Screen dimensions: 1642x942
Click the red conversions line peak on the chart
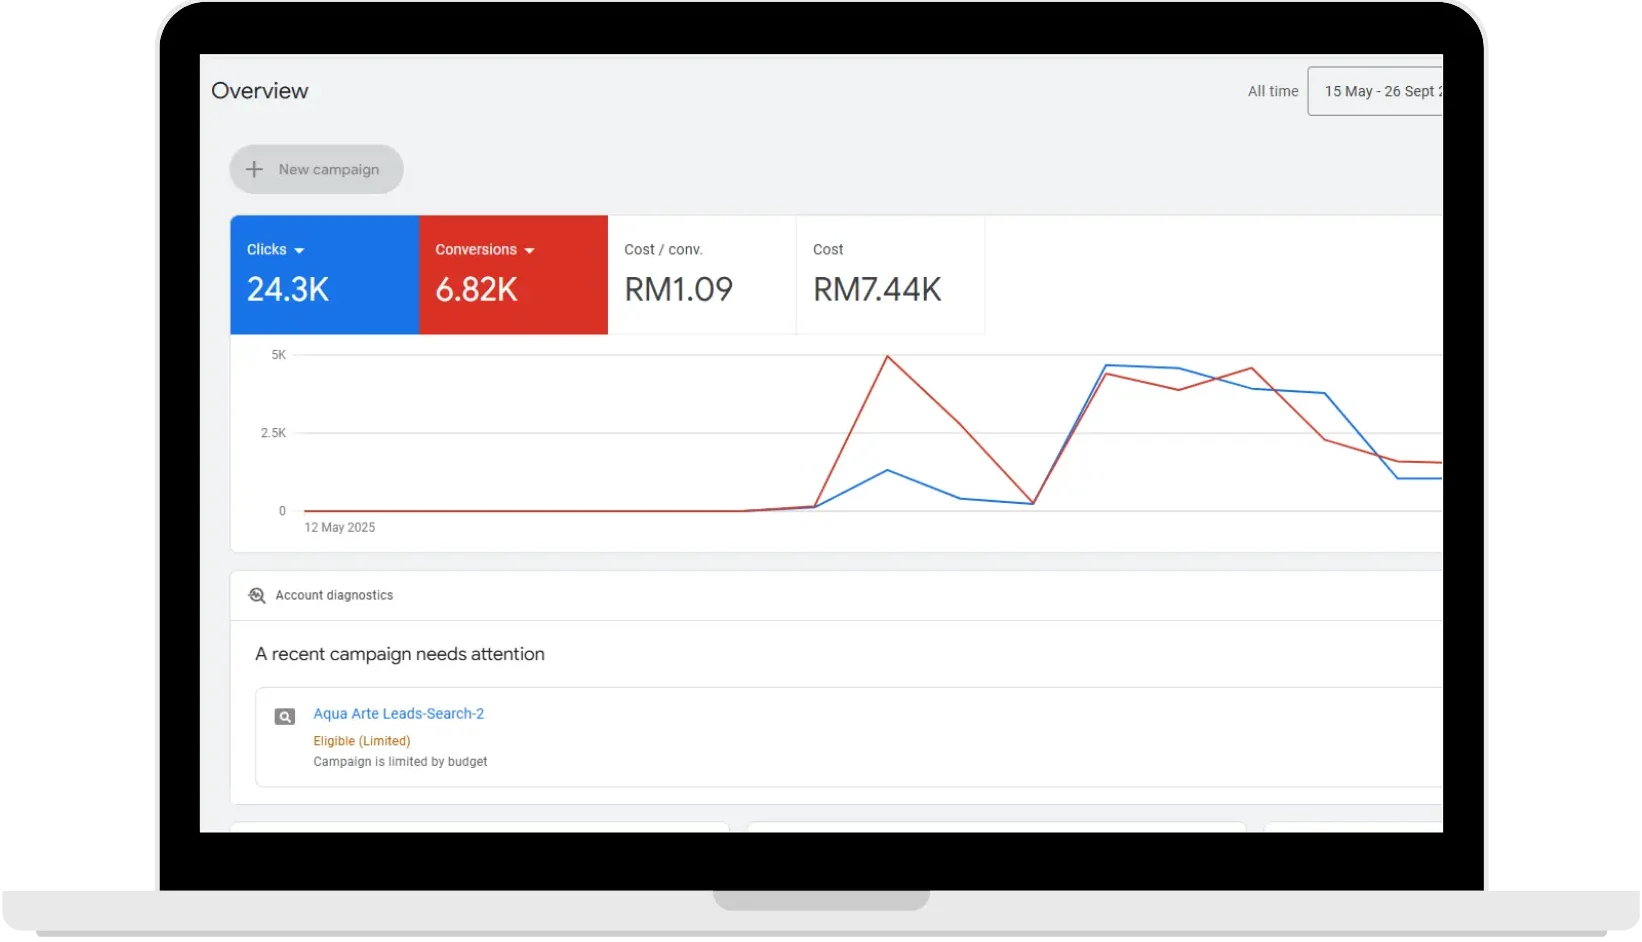tap(888, 357)
